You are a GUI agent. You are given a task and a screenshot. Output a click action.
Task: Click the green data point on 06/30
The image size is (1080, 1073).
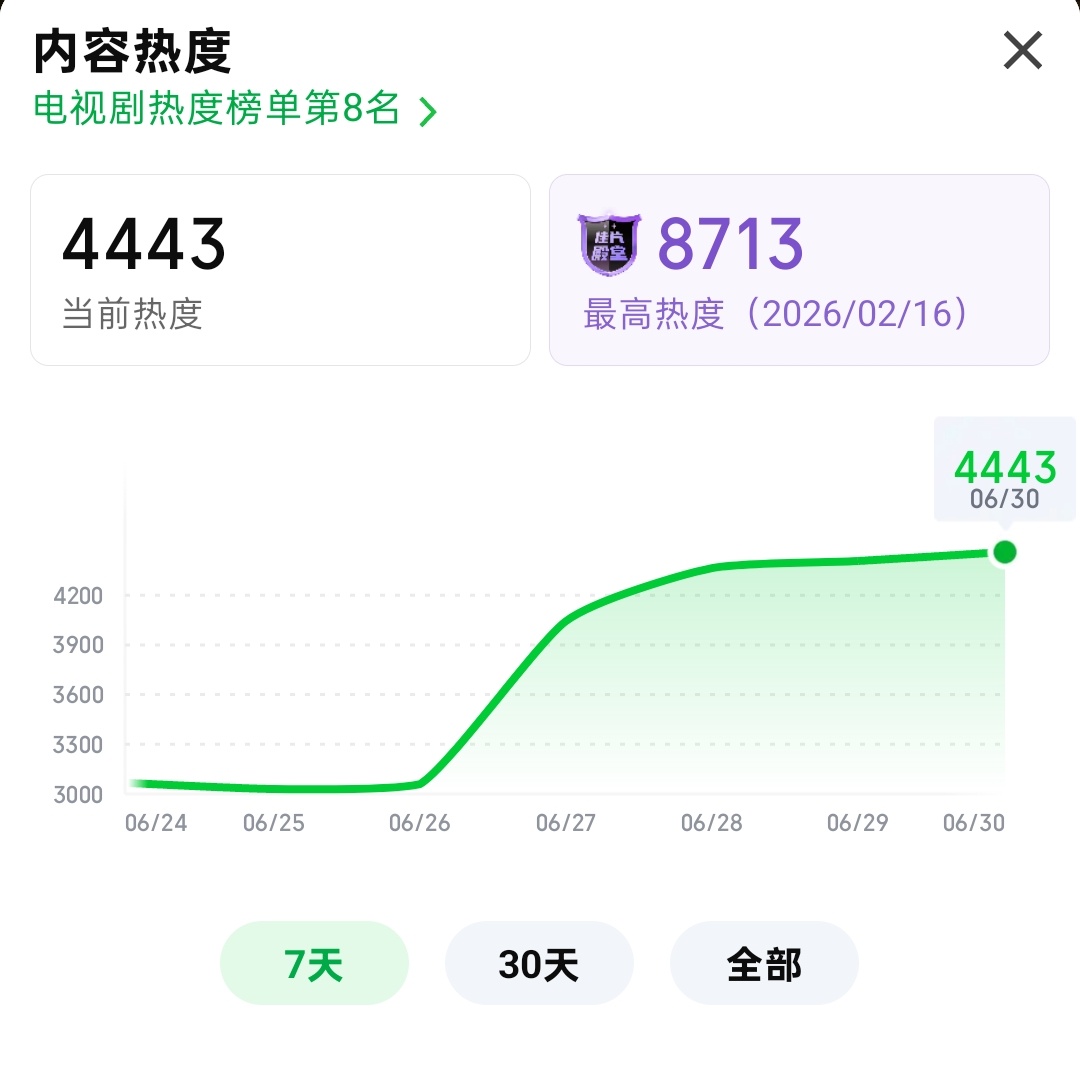(1004, 552)
